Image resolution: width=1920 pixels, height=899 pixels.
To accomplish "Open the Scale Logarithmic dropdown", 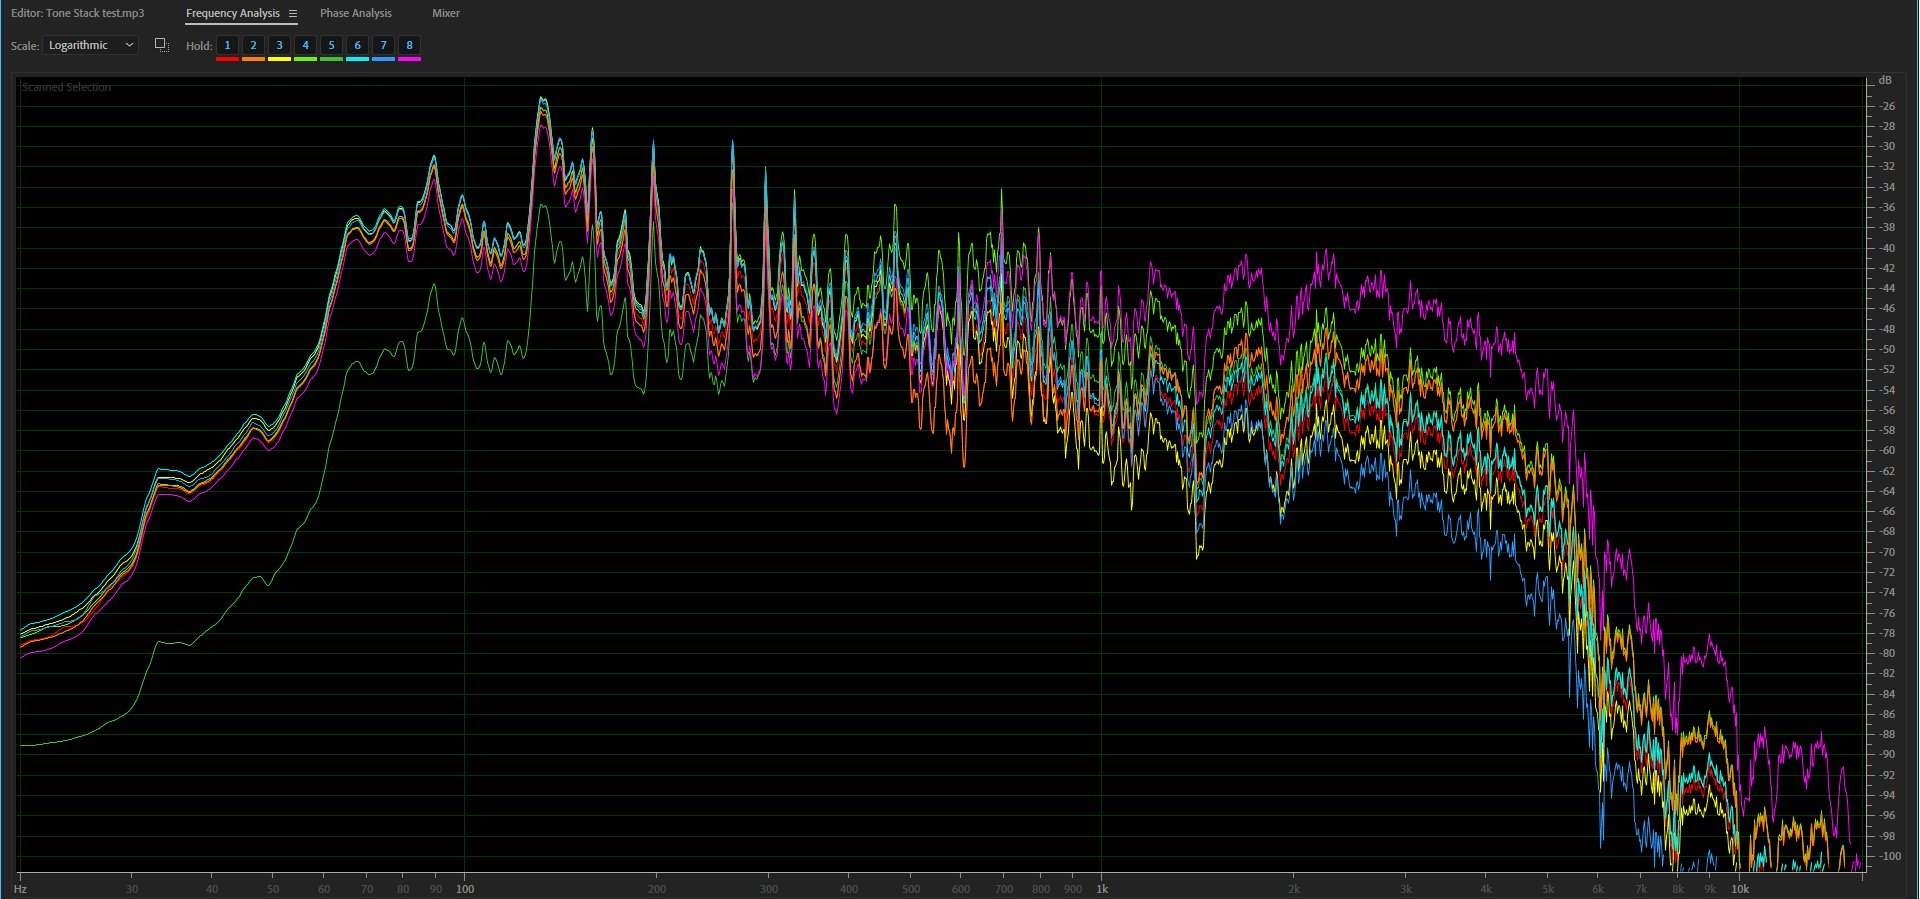I will 90,45.
